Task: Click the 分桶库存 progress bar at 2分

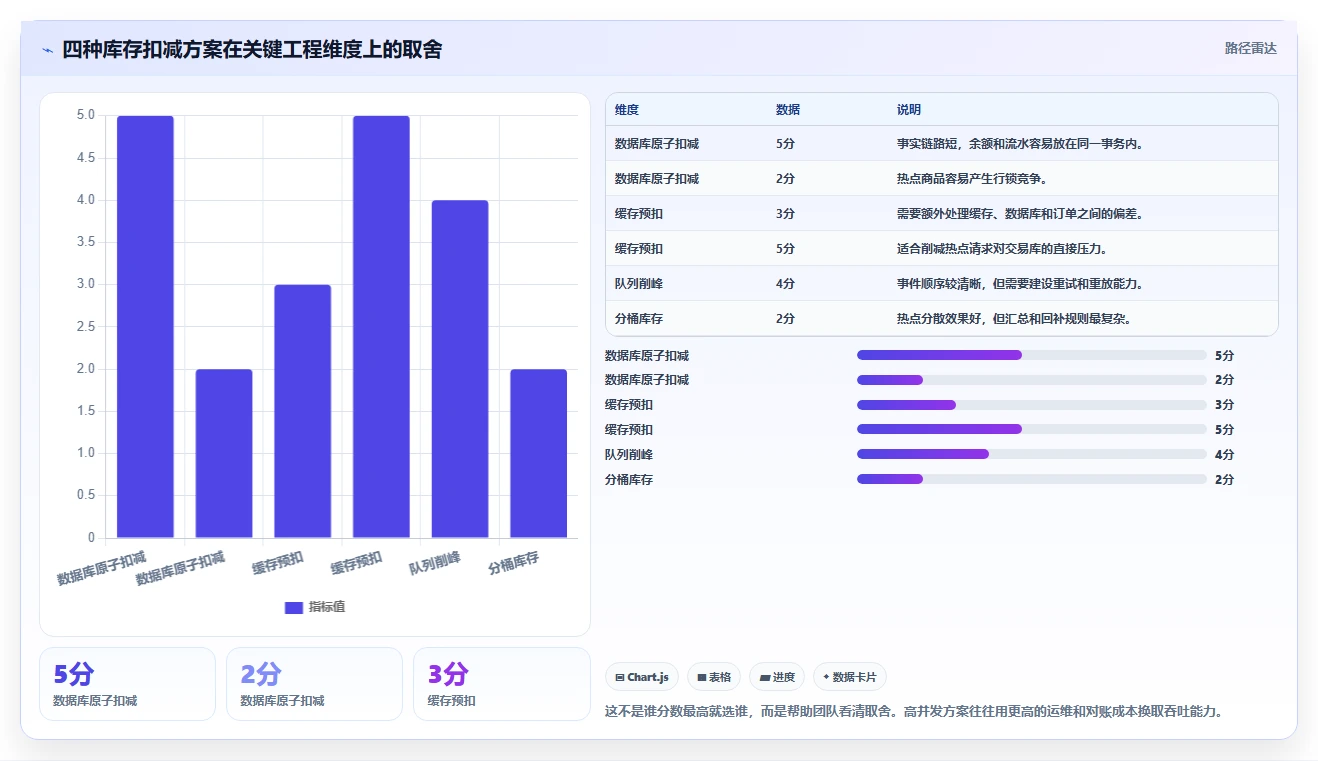Action: [x=1032, y=479]
